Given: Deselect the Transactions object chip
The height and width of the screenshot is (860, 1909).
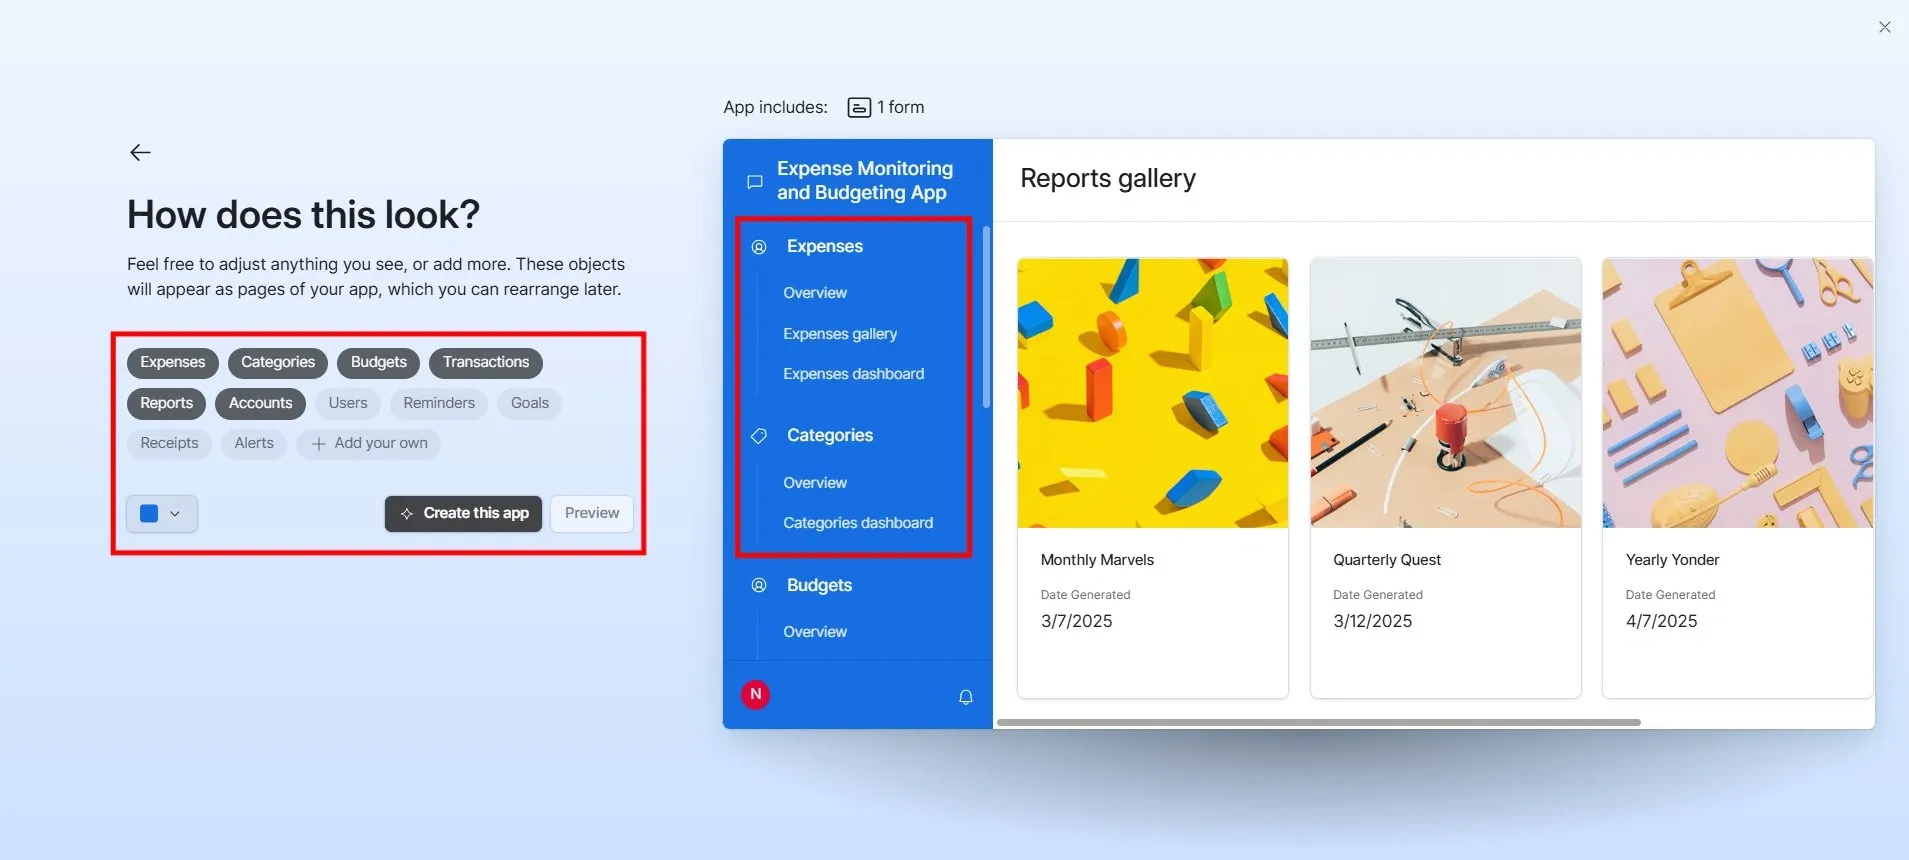Looking at the screenshot, I should click(486, 362).
